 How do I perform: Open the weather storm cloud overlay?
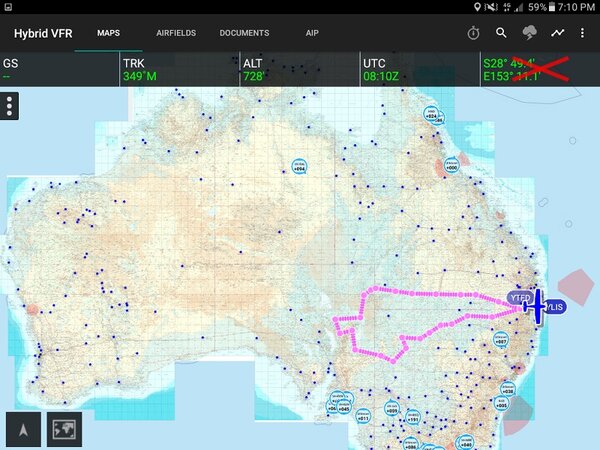coord(529,33)
